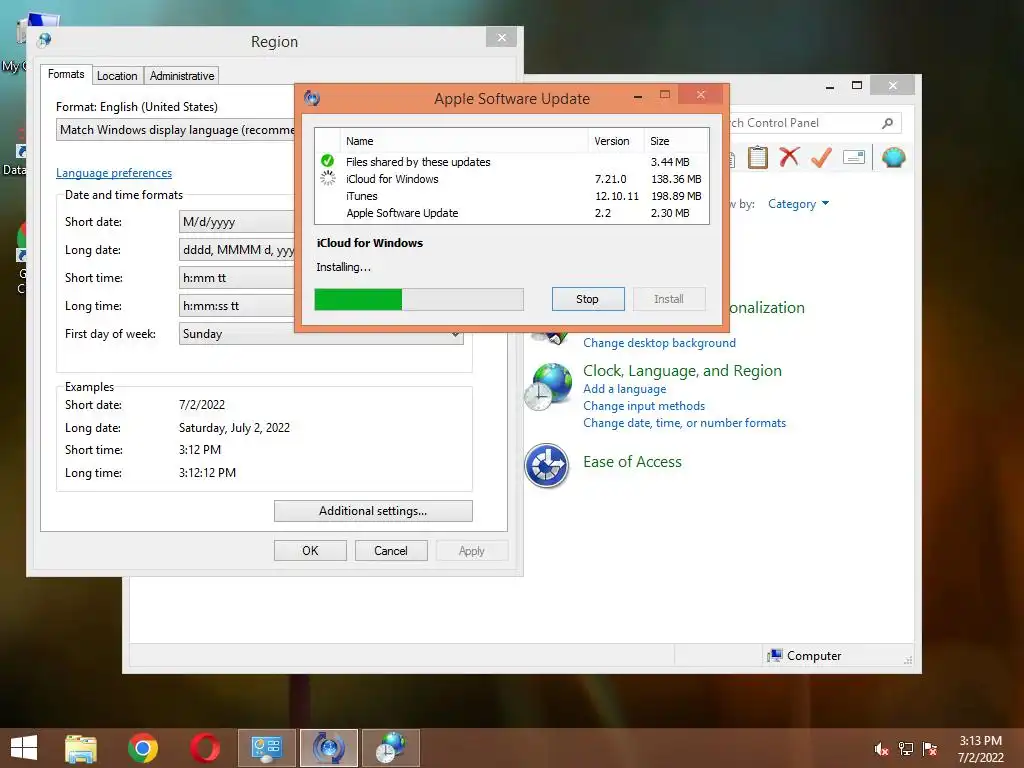1024x768 pixels.
Task: Switch to Control Panel taskbar icon
Action: 266,748
